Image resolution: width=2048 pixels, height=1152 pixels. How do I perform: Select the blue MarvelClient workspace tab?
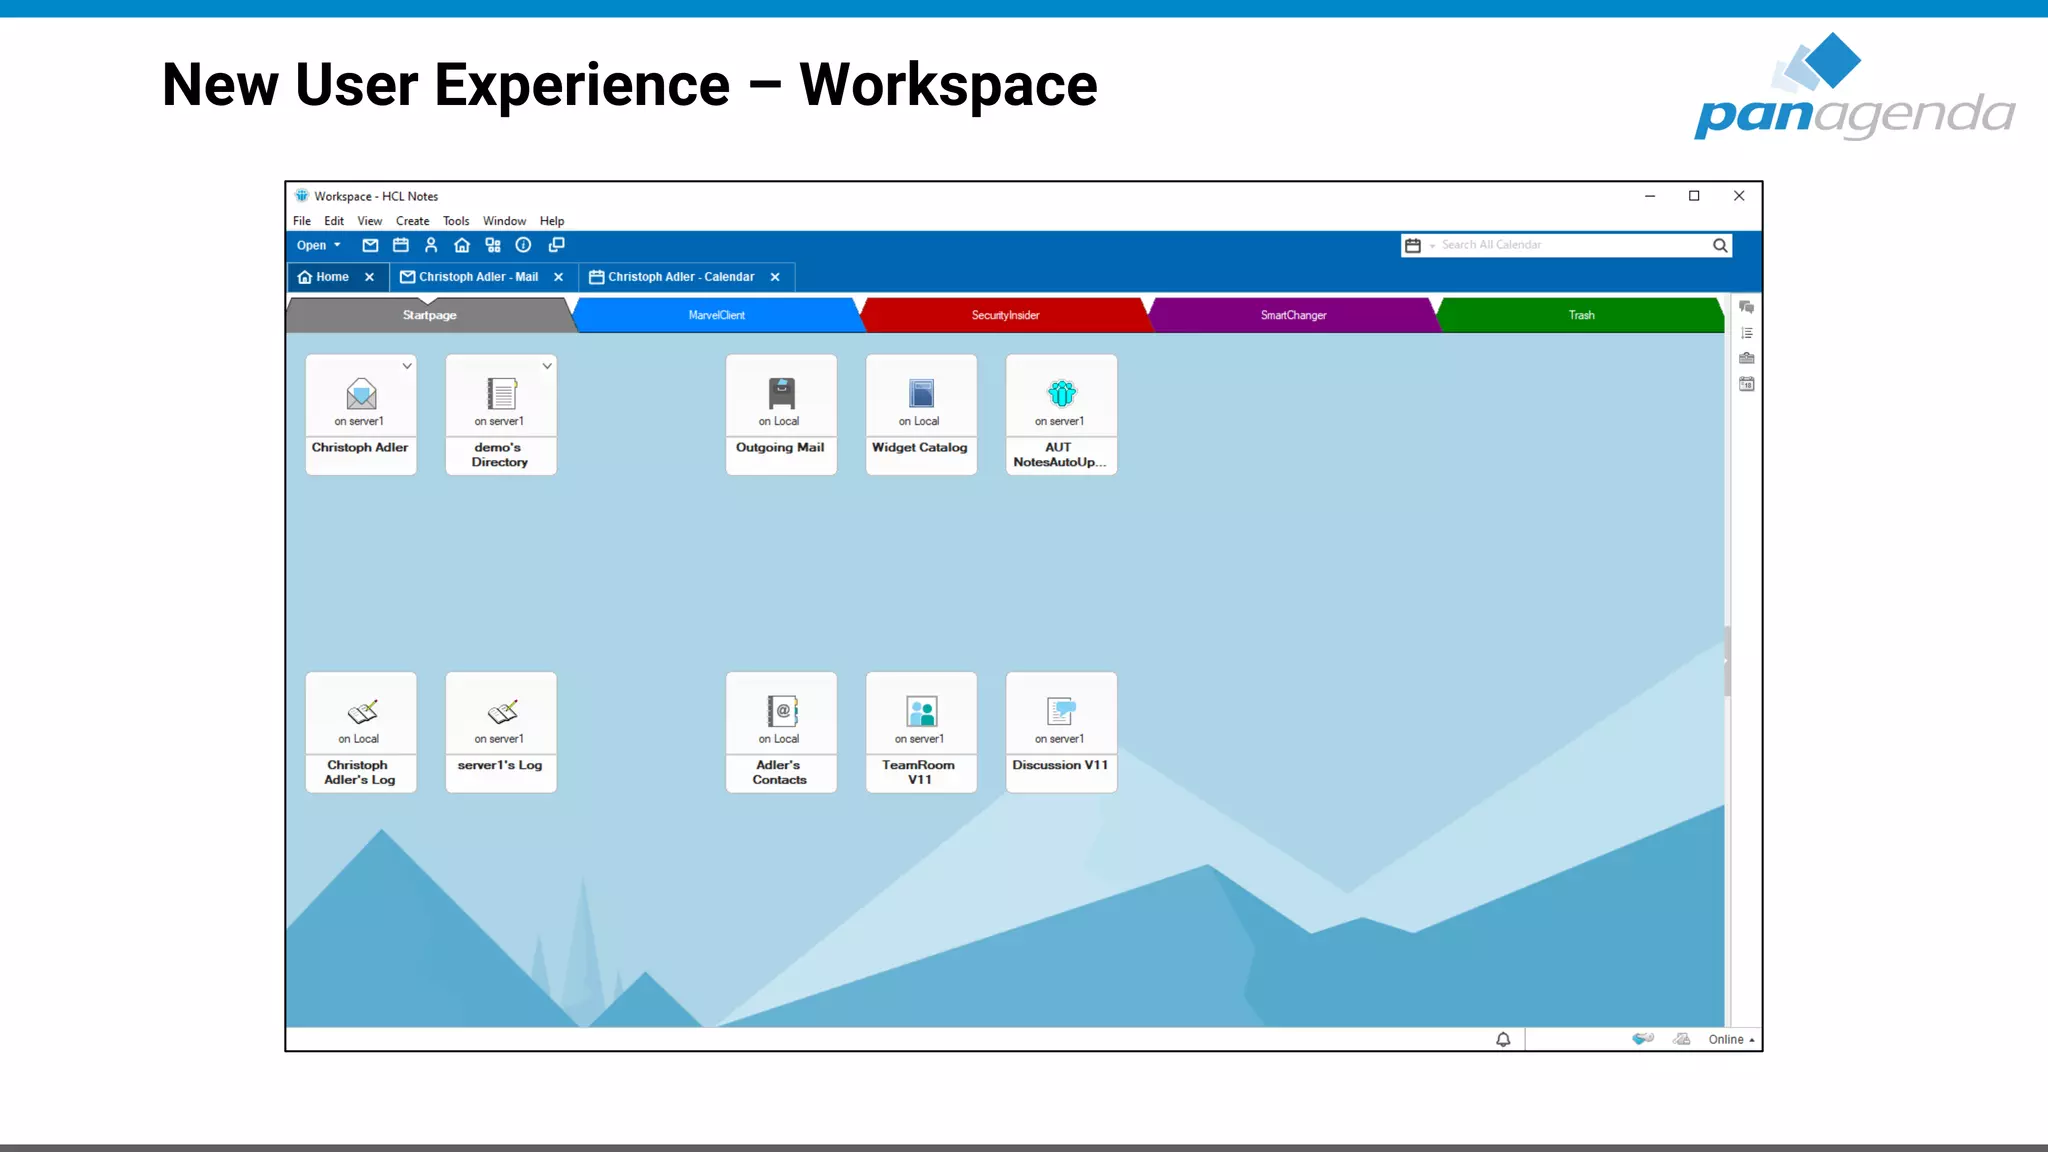click(717, 315)
